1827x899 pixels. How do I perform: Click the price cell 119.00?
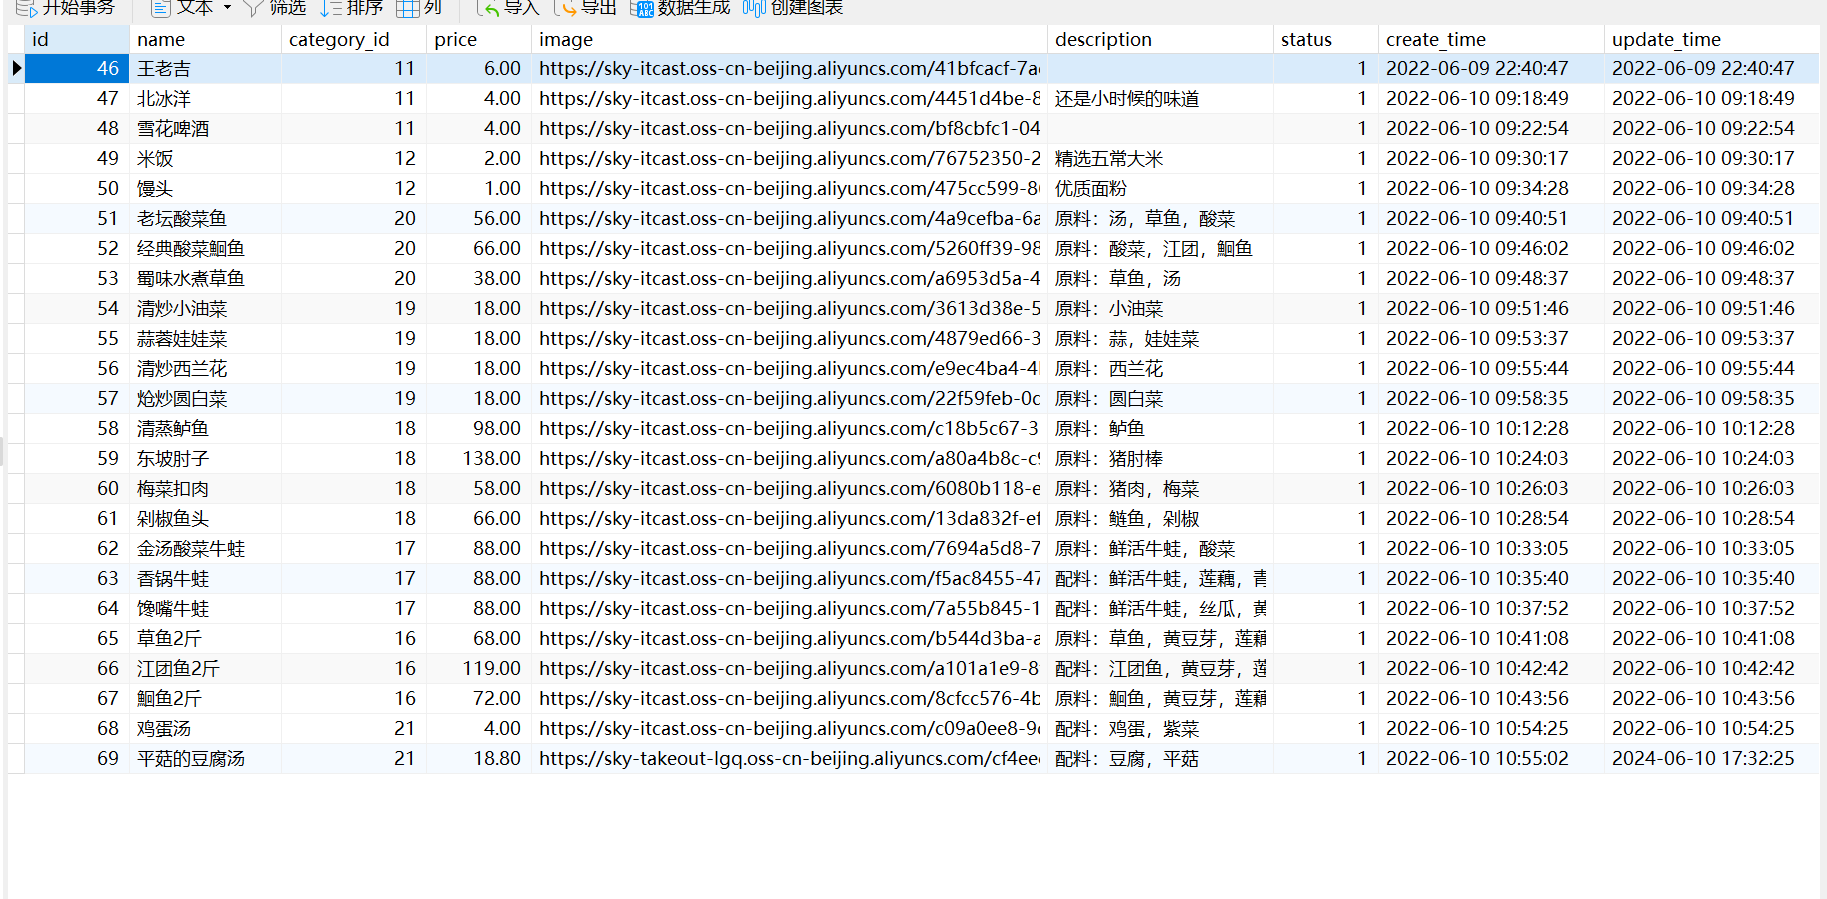coord(479,668)
